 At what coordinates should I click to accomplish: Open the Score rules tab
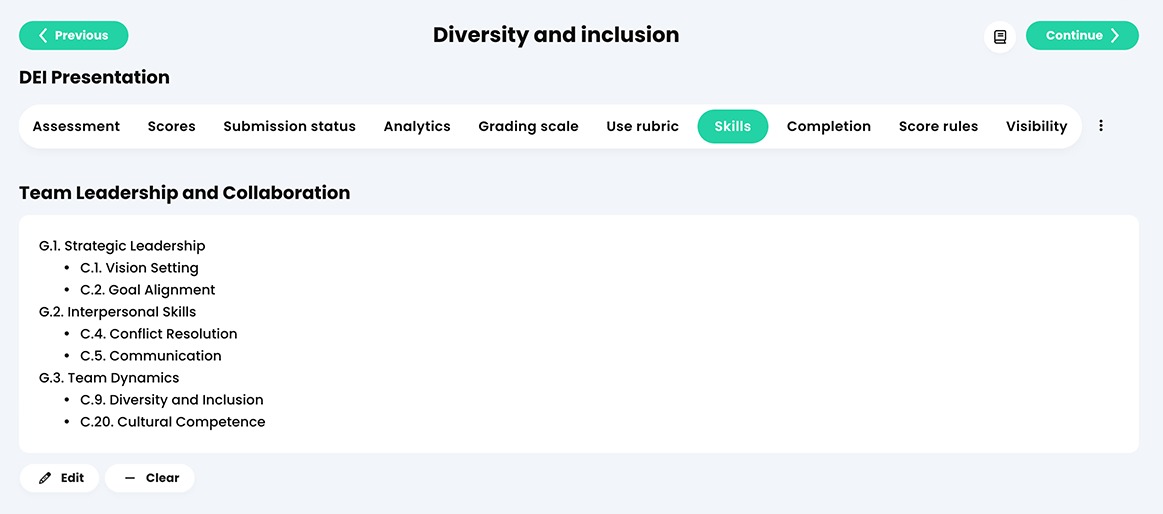[938, 126]
